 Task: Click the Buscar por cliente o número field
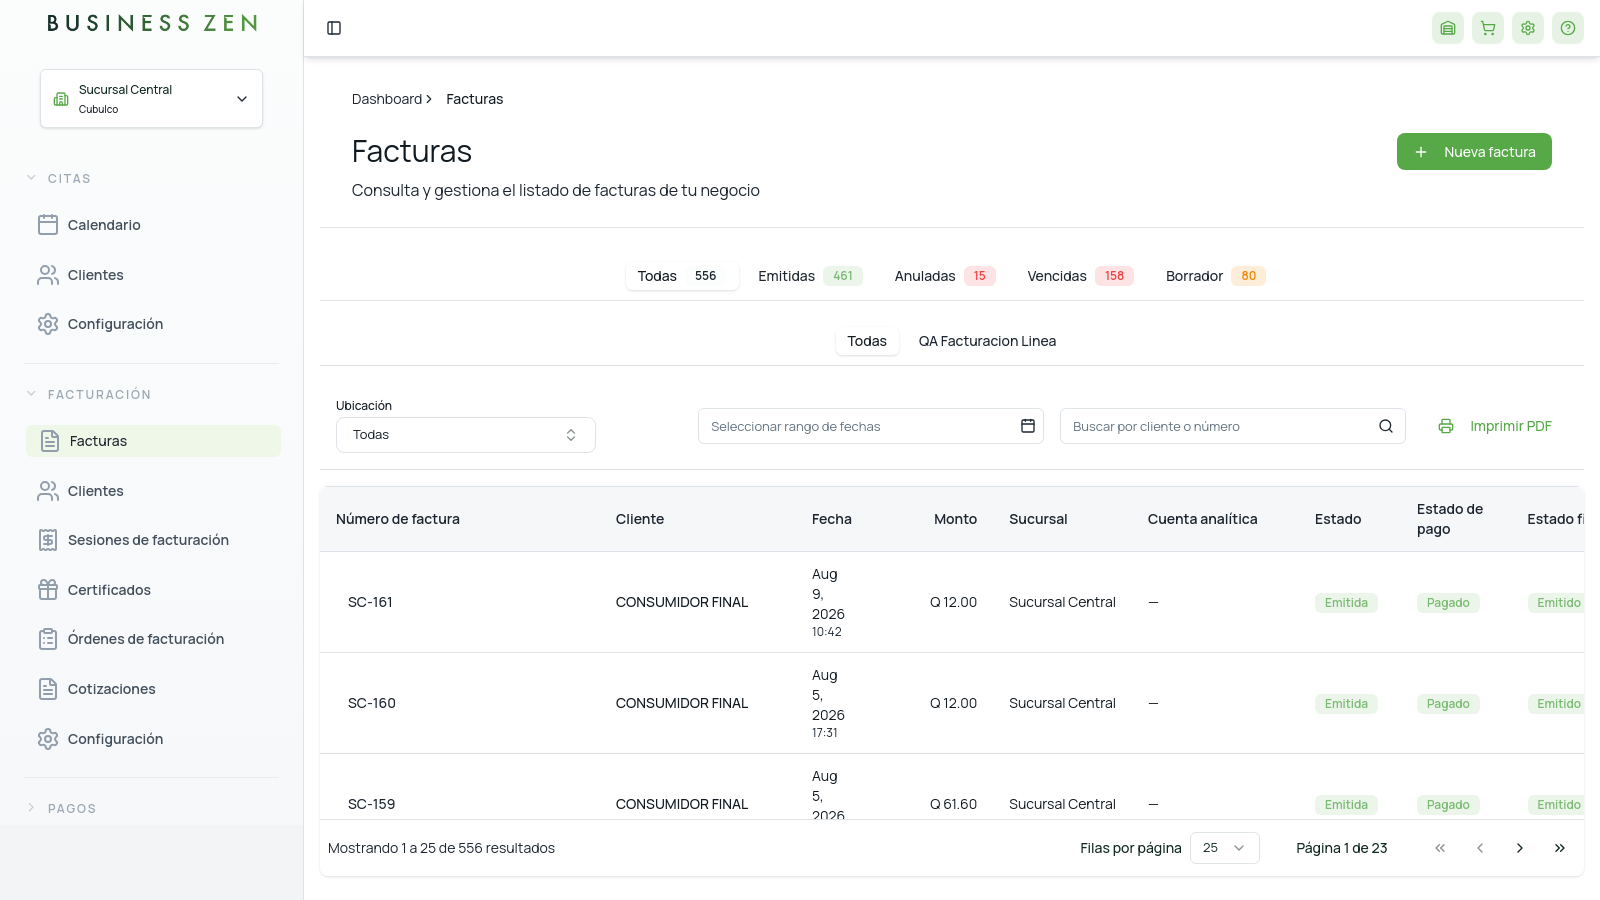(x=1233, y=426)
